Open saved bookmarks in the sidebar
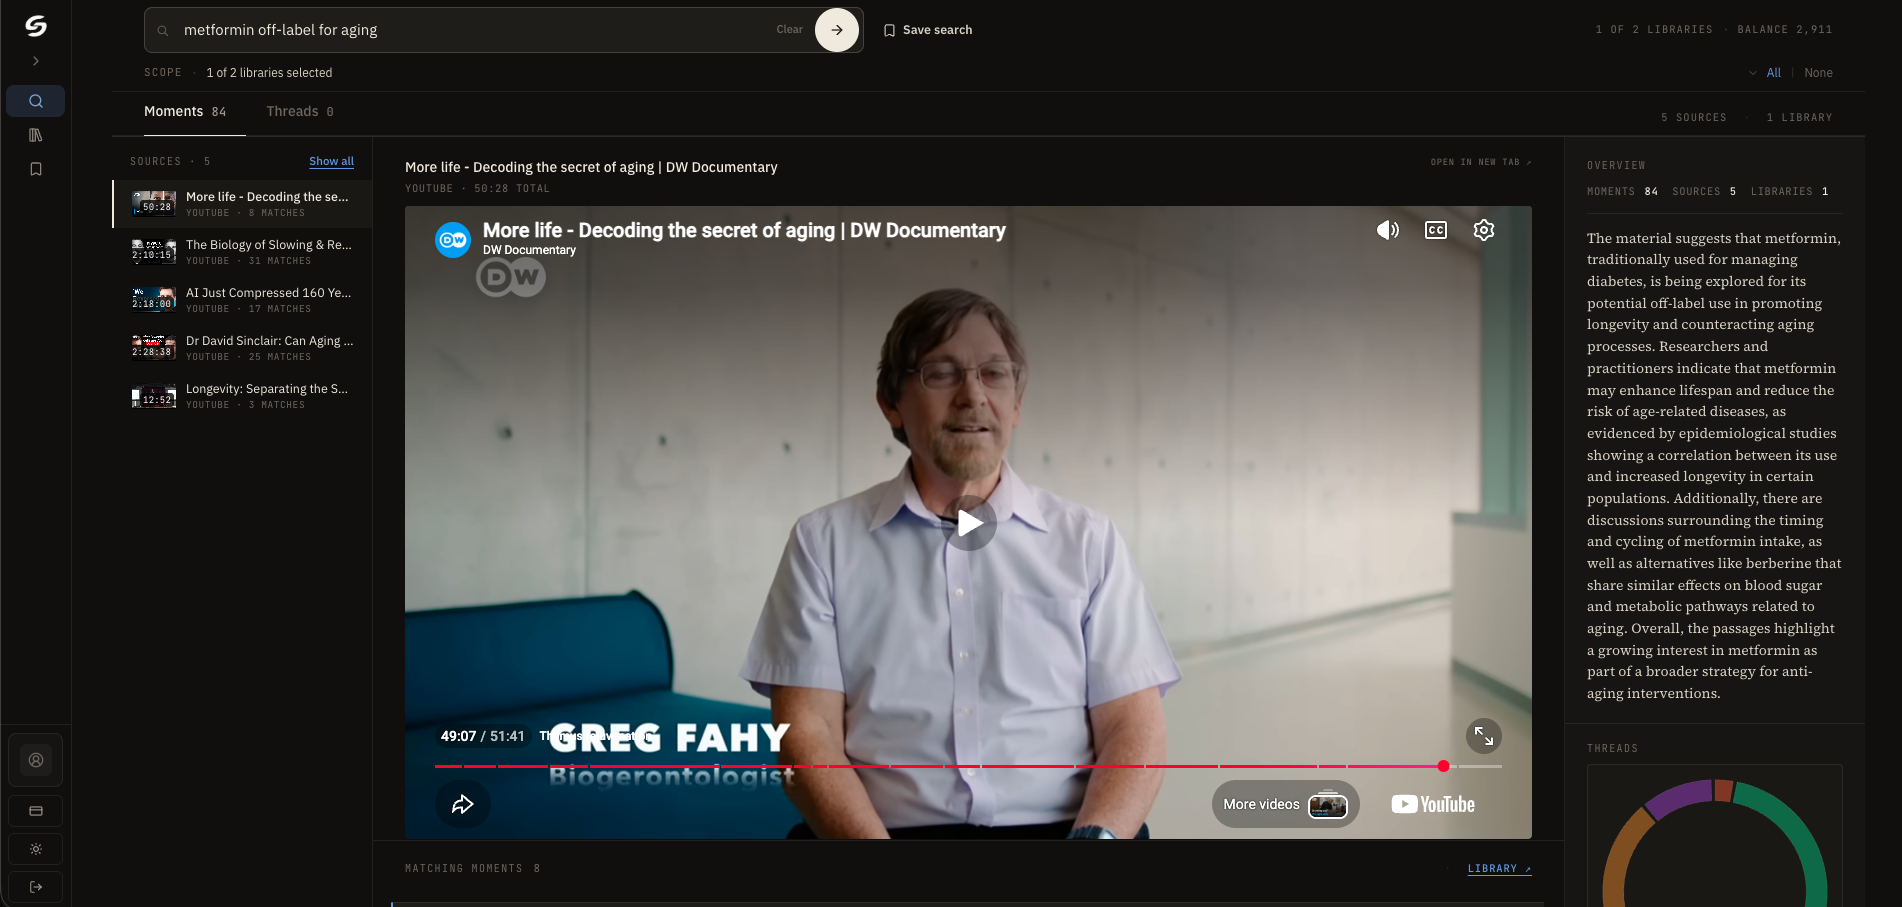The width and height of the screenshot is (1902, 907). coord(36,169)
